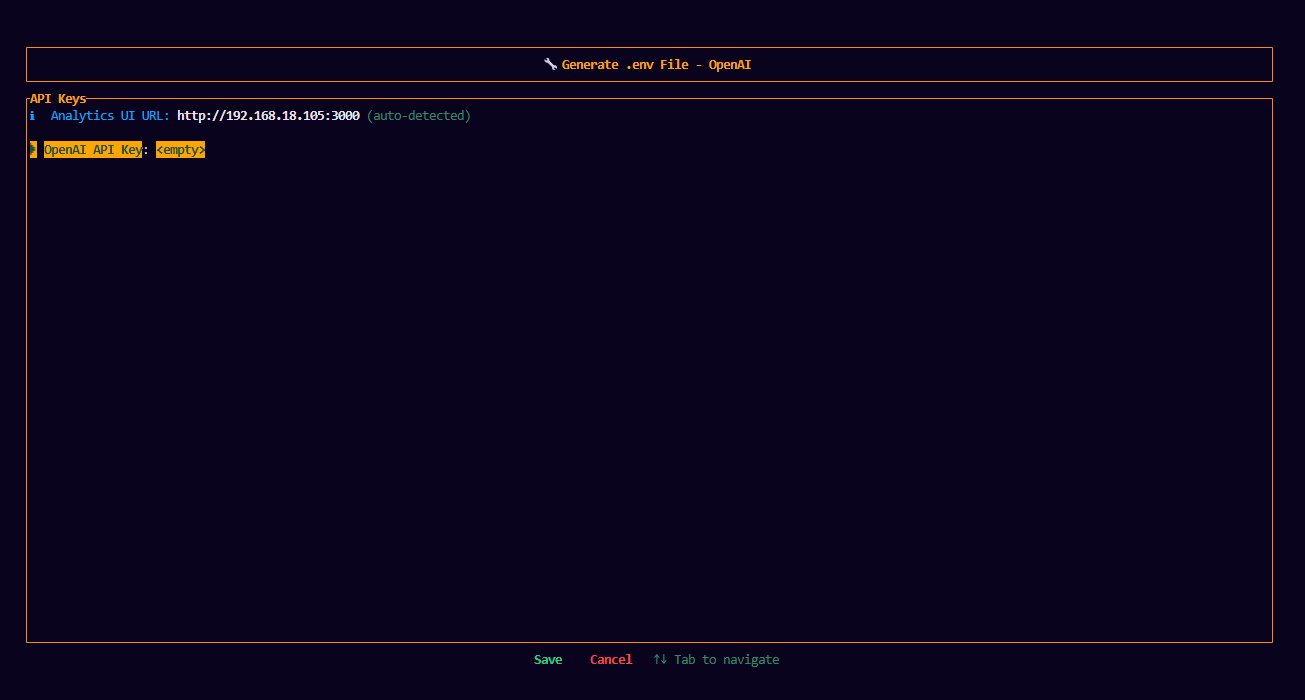Click the Save button

click(x=548, y=660)
